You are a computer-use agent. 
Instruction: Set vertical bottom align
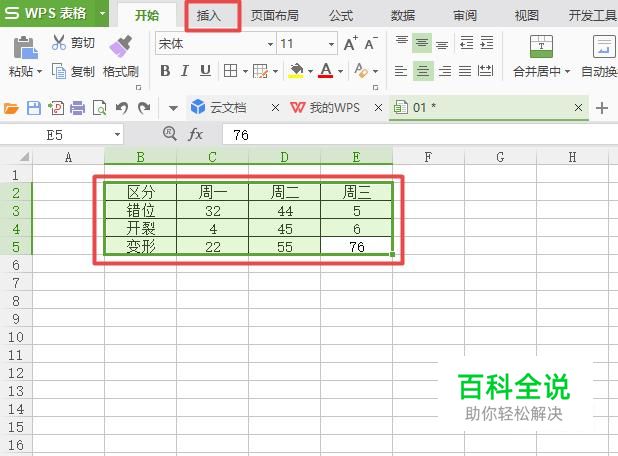[x=442, y=43]
